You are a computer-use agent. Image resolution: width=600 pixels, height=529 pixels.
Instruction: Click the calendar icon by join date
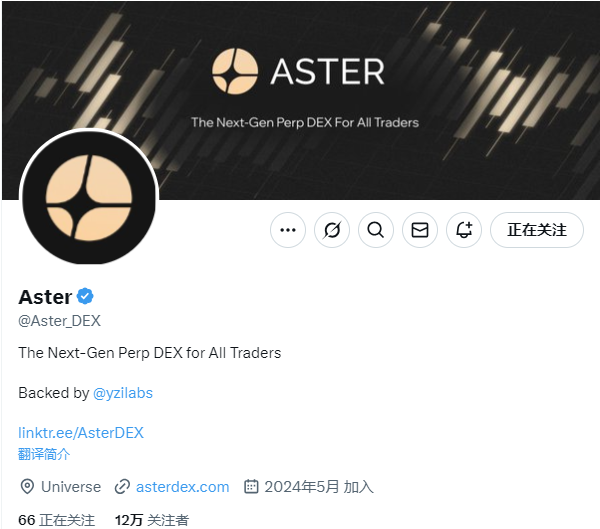click(x=251, y=487)
